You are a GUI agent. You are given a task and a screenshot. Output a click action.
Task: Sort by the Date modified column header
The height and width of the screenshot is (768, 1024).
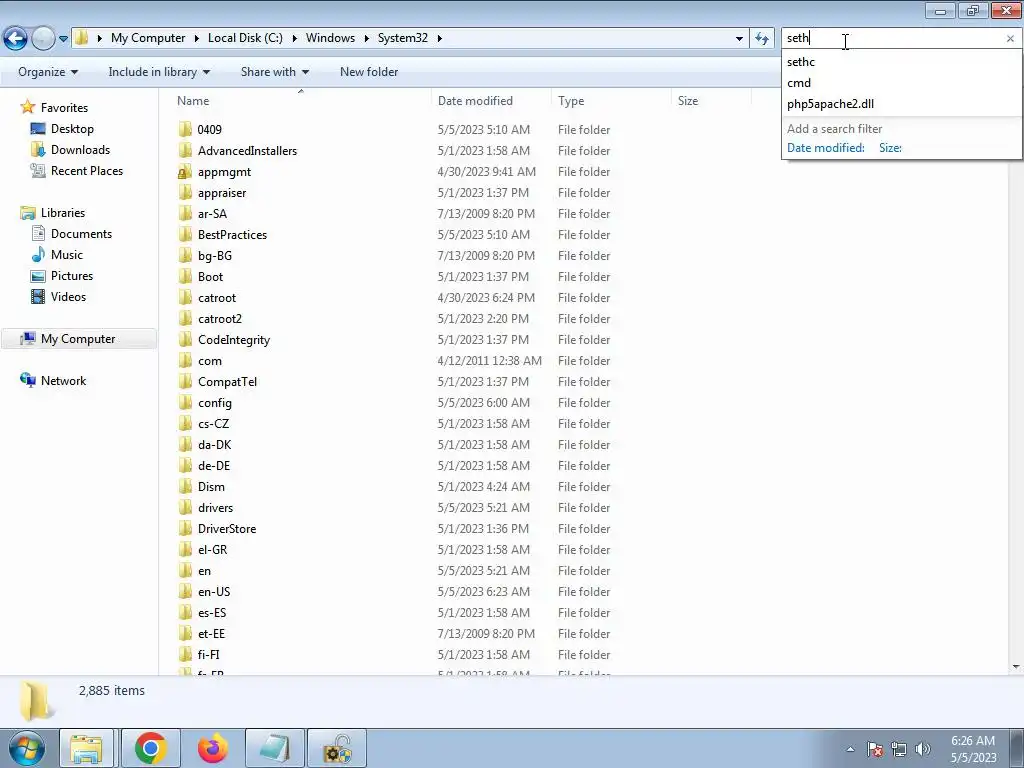[x=475, y=101]
